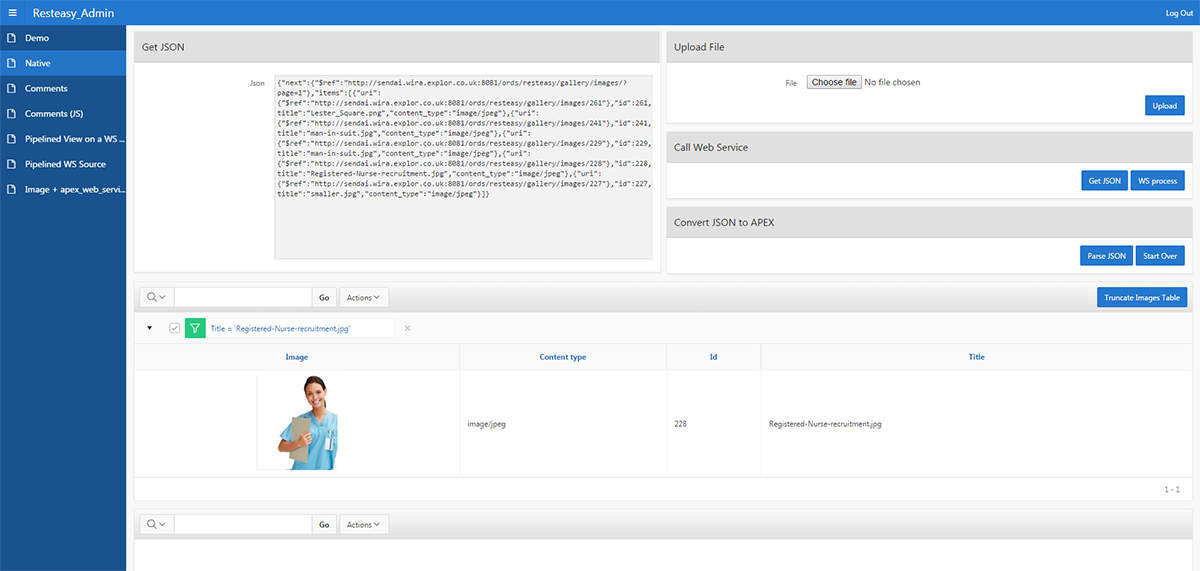Viewport: 1200px width, 571px height.
Task: Click the Get JSON button
Action: (1104, 181)
